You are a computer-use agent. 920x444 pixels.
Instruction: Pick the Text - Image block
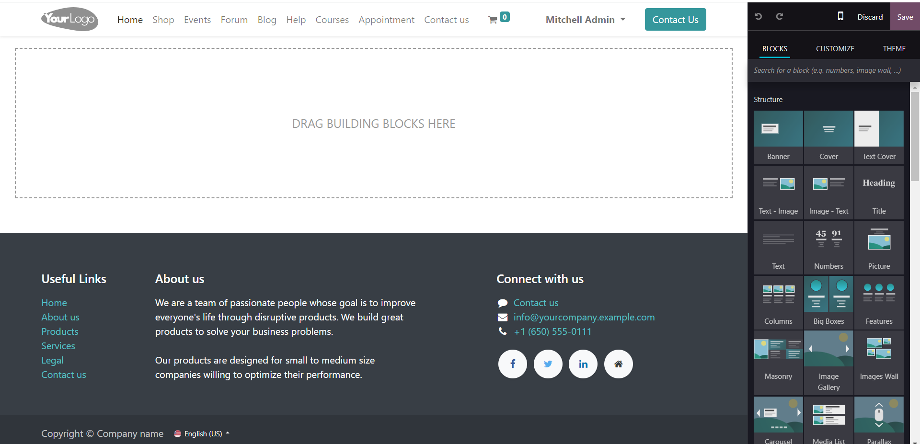click(x=778, y=191)
